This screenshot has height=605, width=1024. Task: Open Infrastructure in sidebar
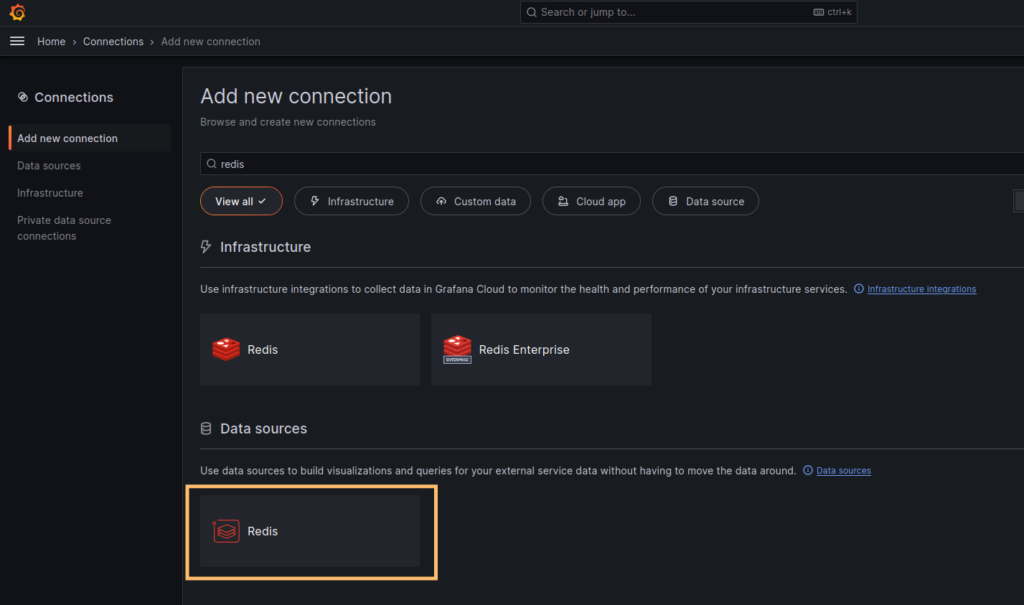click(50, 193)
